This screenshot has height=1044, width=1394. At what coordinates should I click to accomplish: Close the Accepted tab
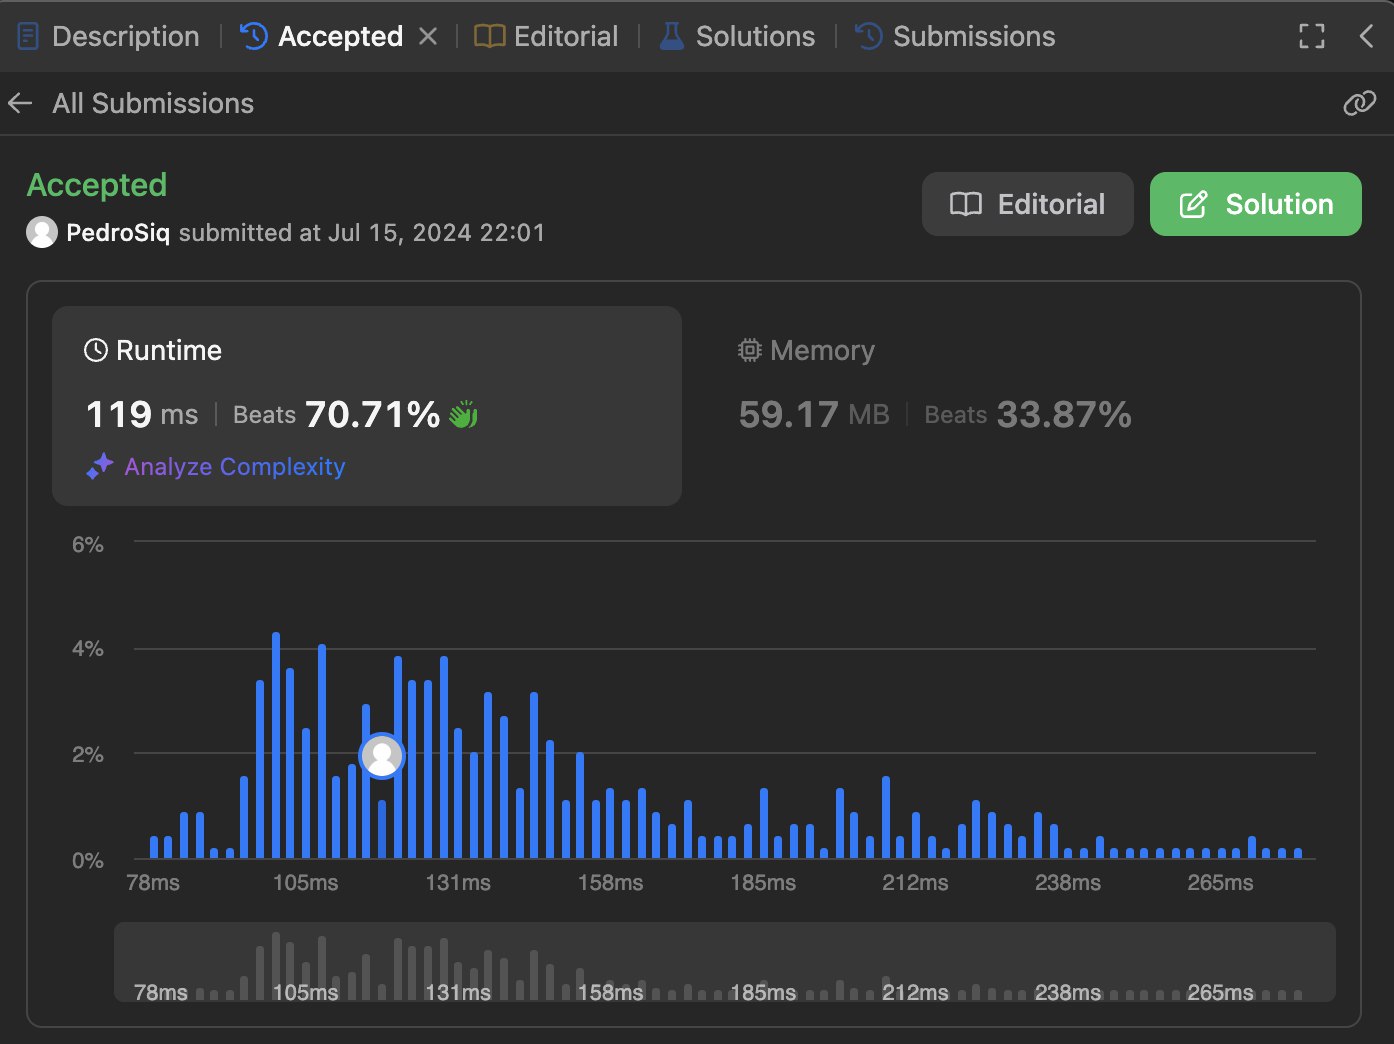click(428, 36)
